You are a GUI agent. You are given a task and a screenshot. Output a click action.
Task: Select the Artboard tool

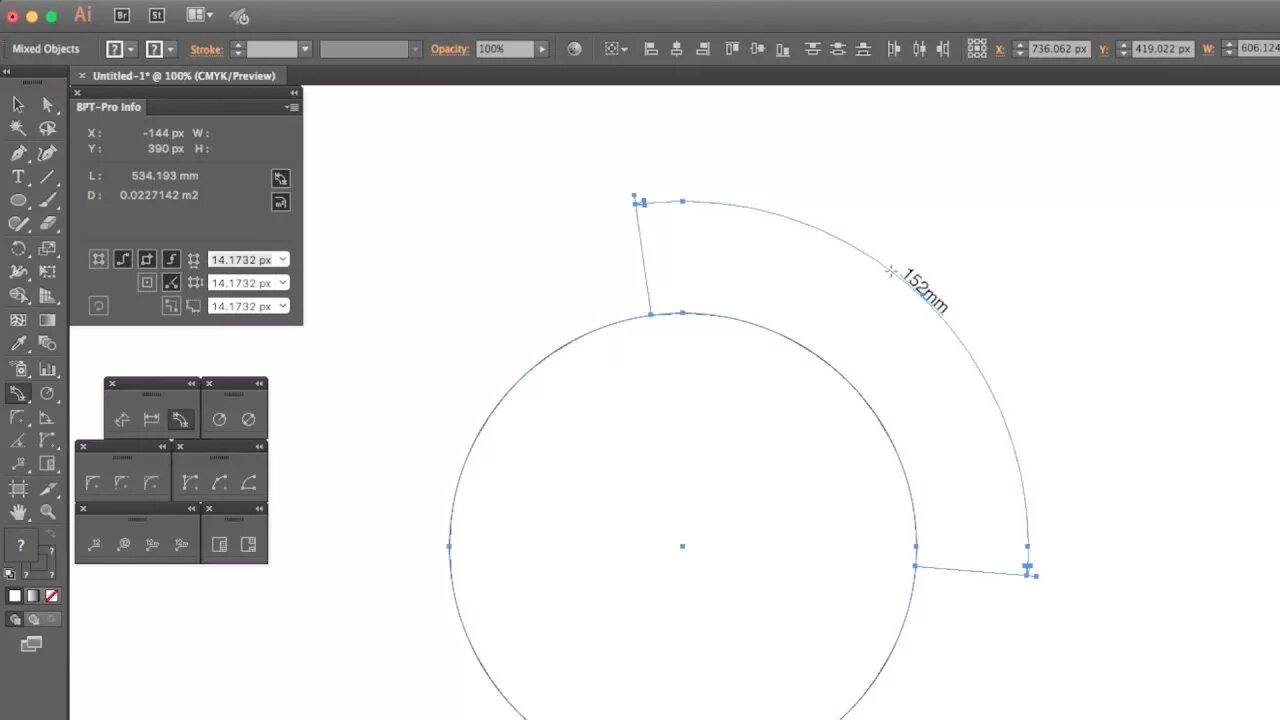click(x=18, y=488)
